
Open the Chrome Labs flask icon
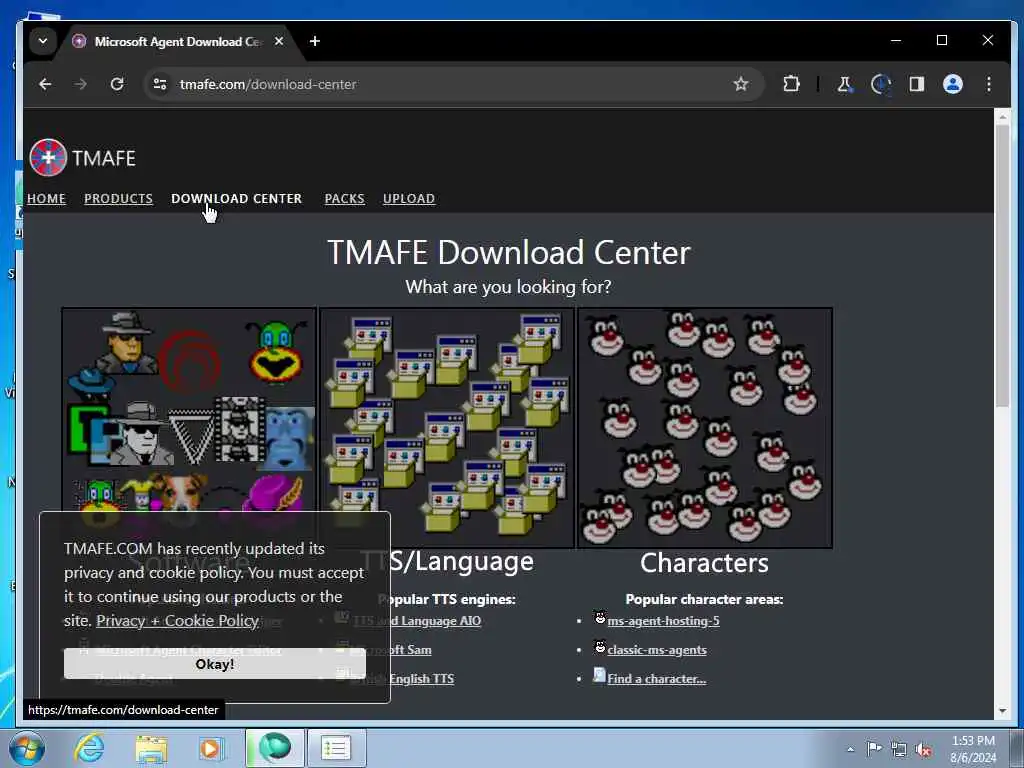point(844,84)
